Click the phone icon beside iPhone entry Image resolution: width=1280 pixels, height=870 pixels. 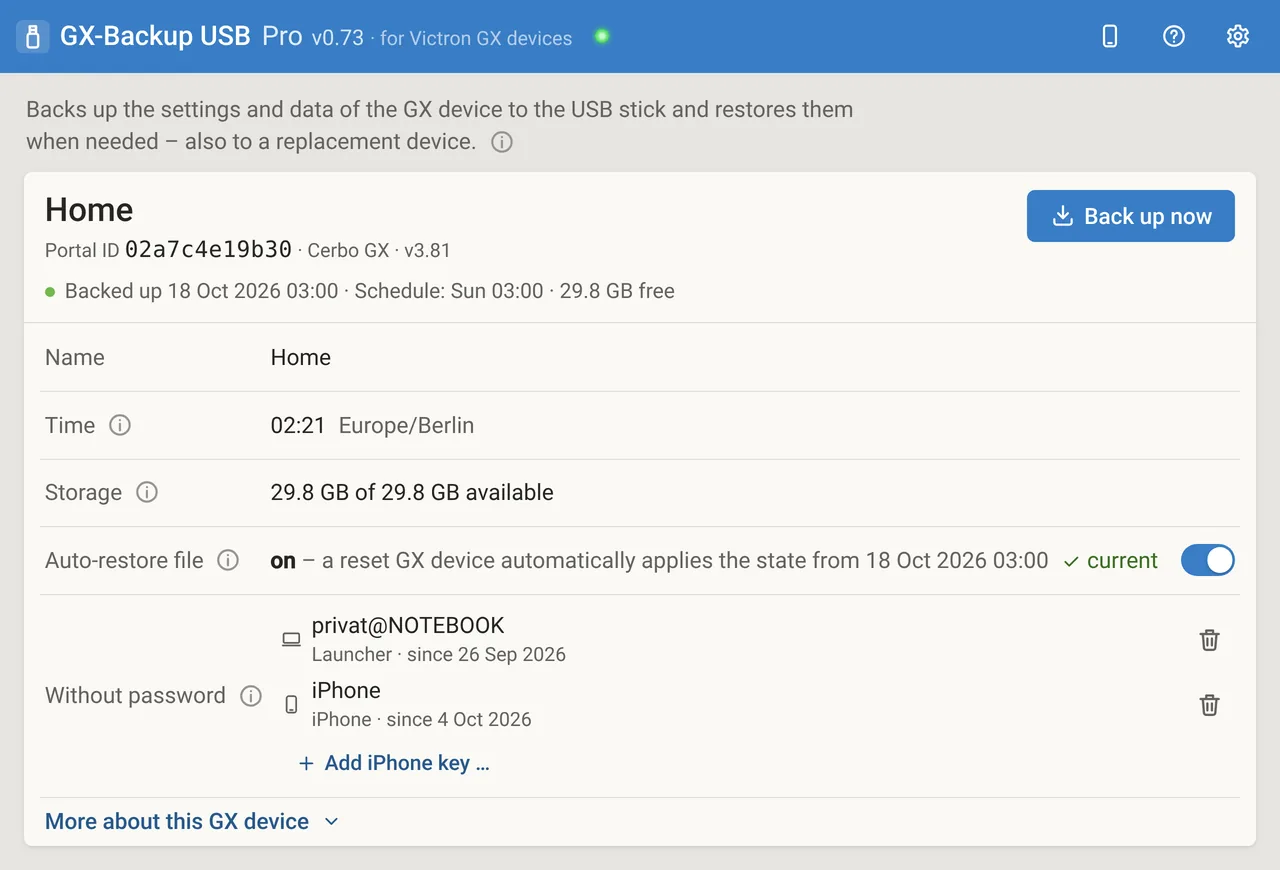tap(291, 705)
